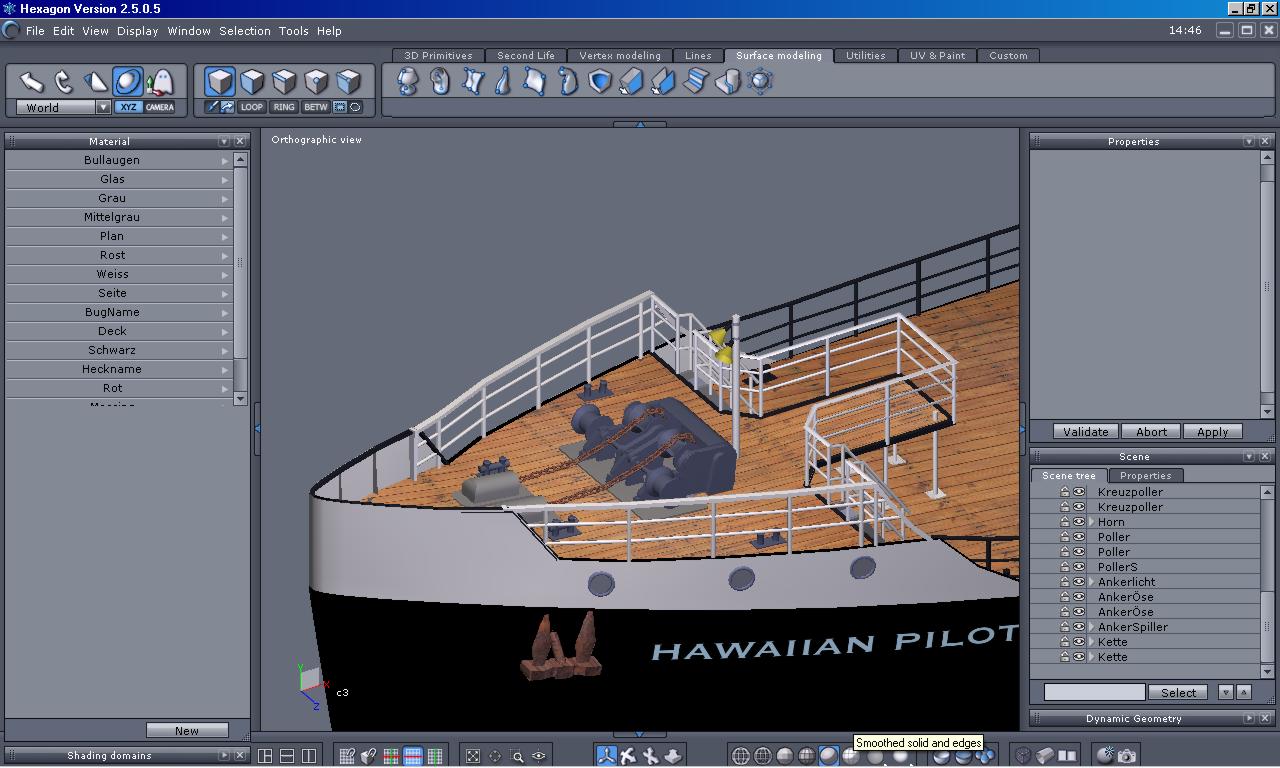The width and height of the screenshot is (1280, 768).
Task: Expand the Bullaugen material arrow
Action: click(x=225, y=160)
